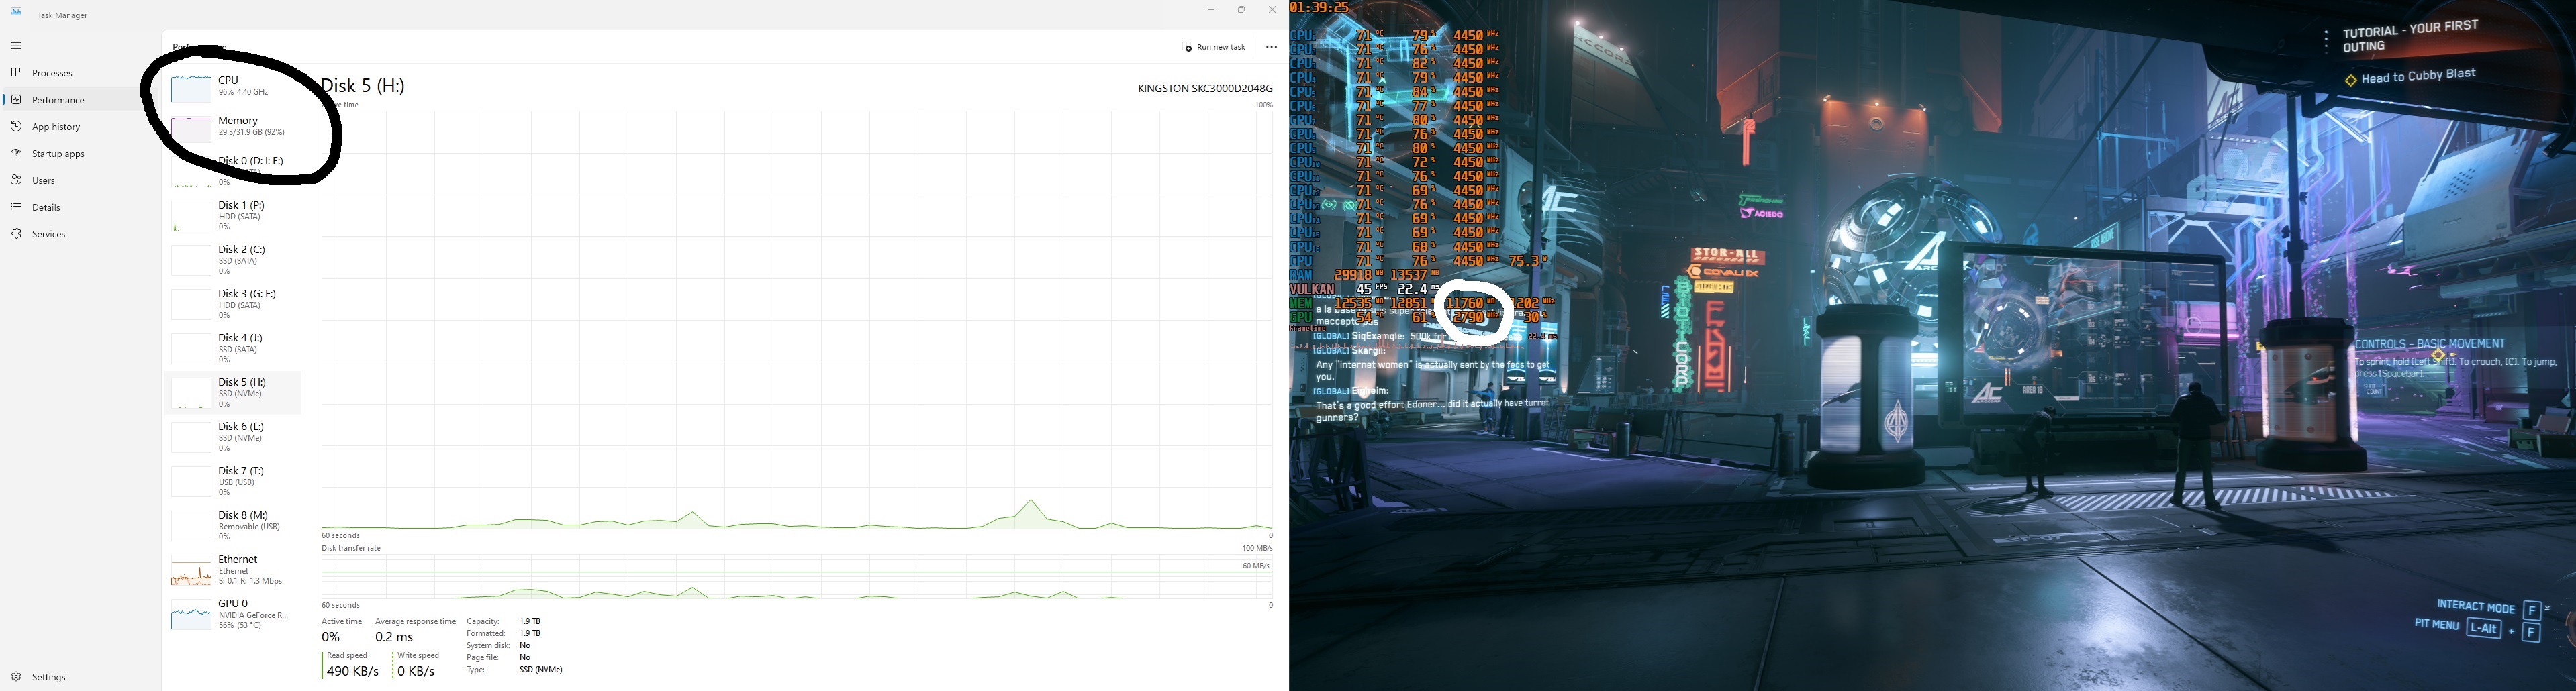Open the Startup apps navigation label
Image resolution: width=2576 pixels, height=691 pixels.
point(58,154)
